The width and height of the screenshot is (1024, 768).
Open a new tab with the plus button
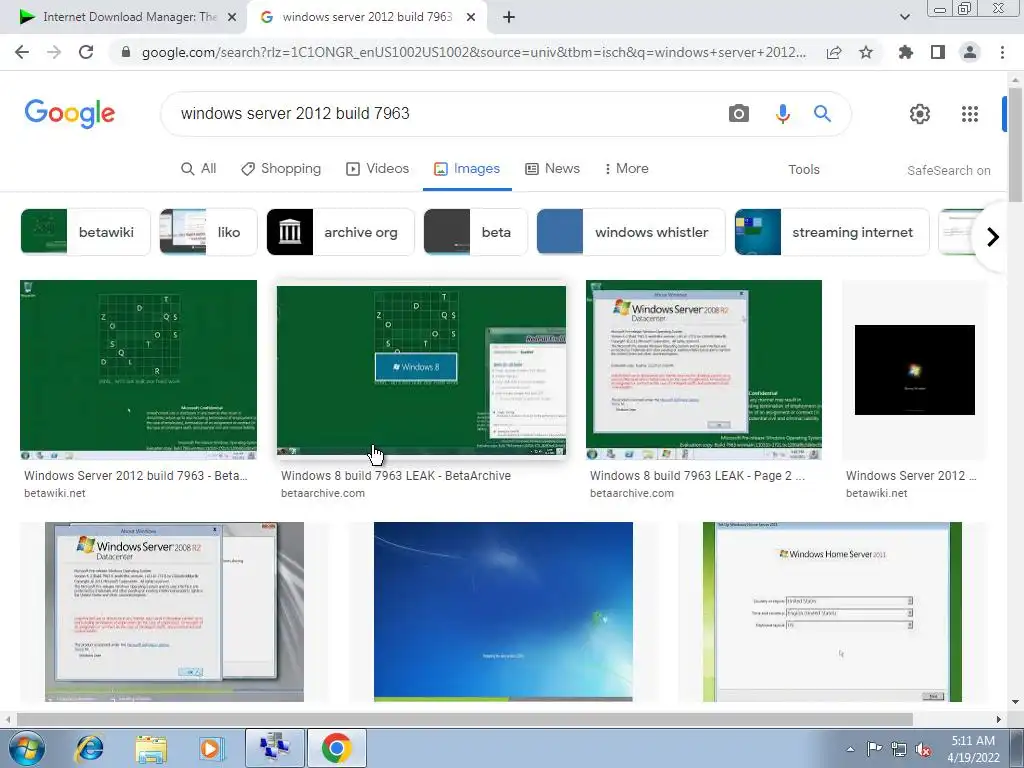[x=509, y=17]
